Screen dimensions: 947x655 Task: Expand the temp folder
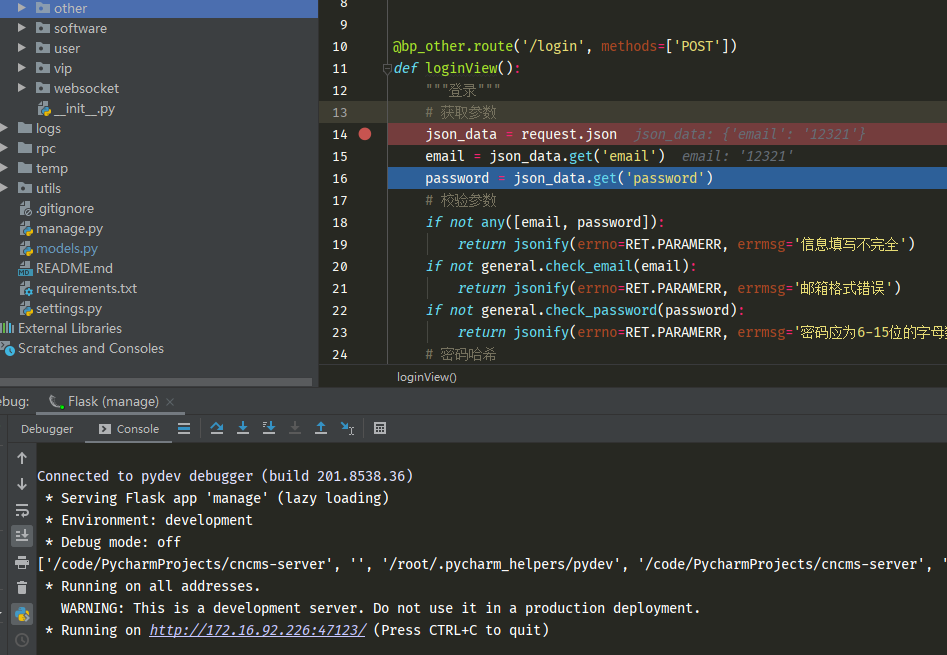tap(4, 168)
